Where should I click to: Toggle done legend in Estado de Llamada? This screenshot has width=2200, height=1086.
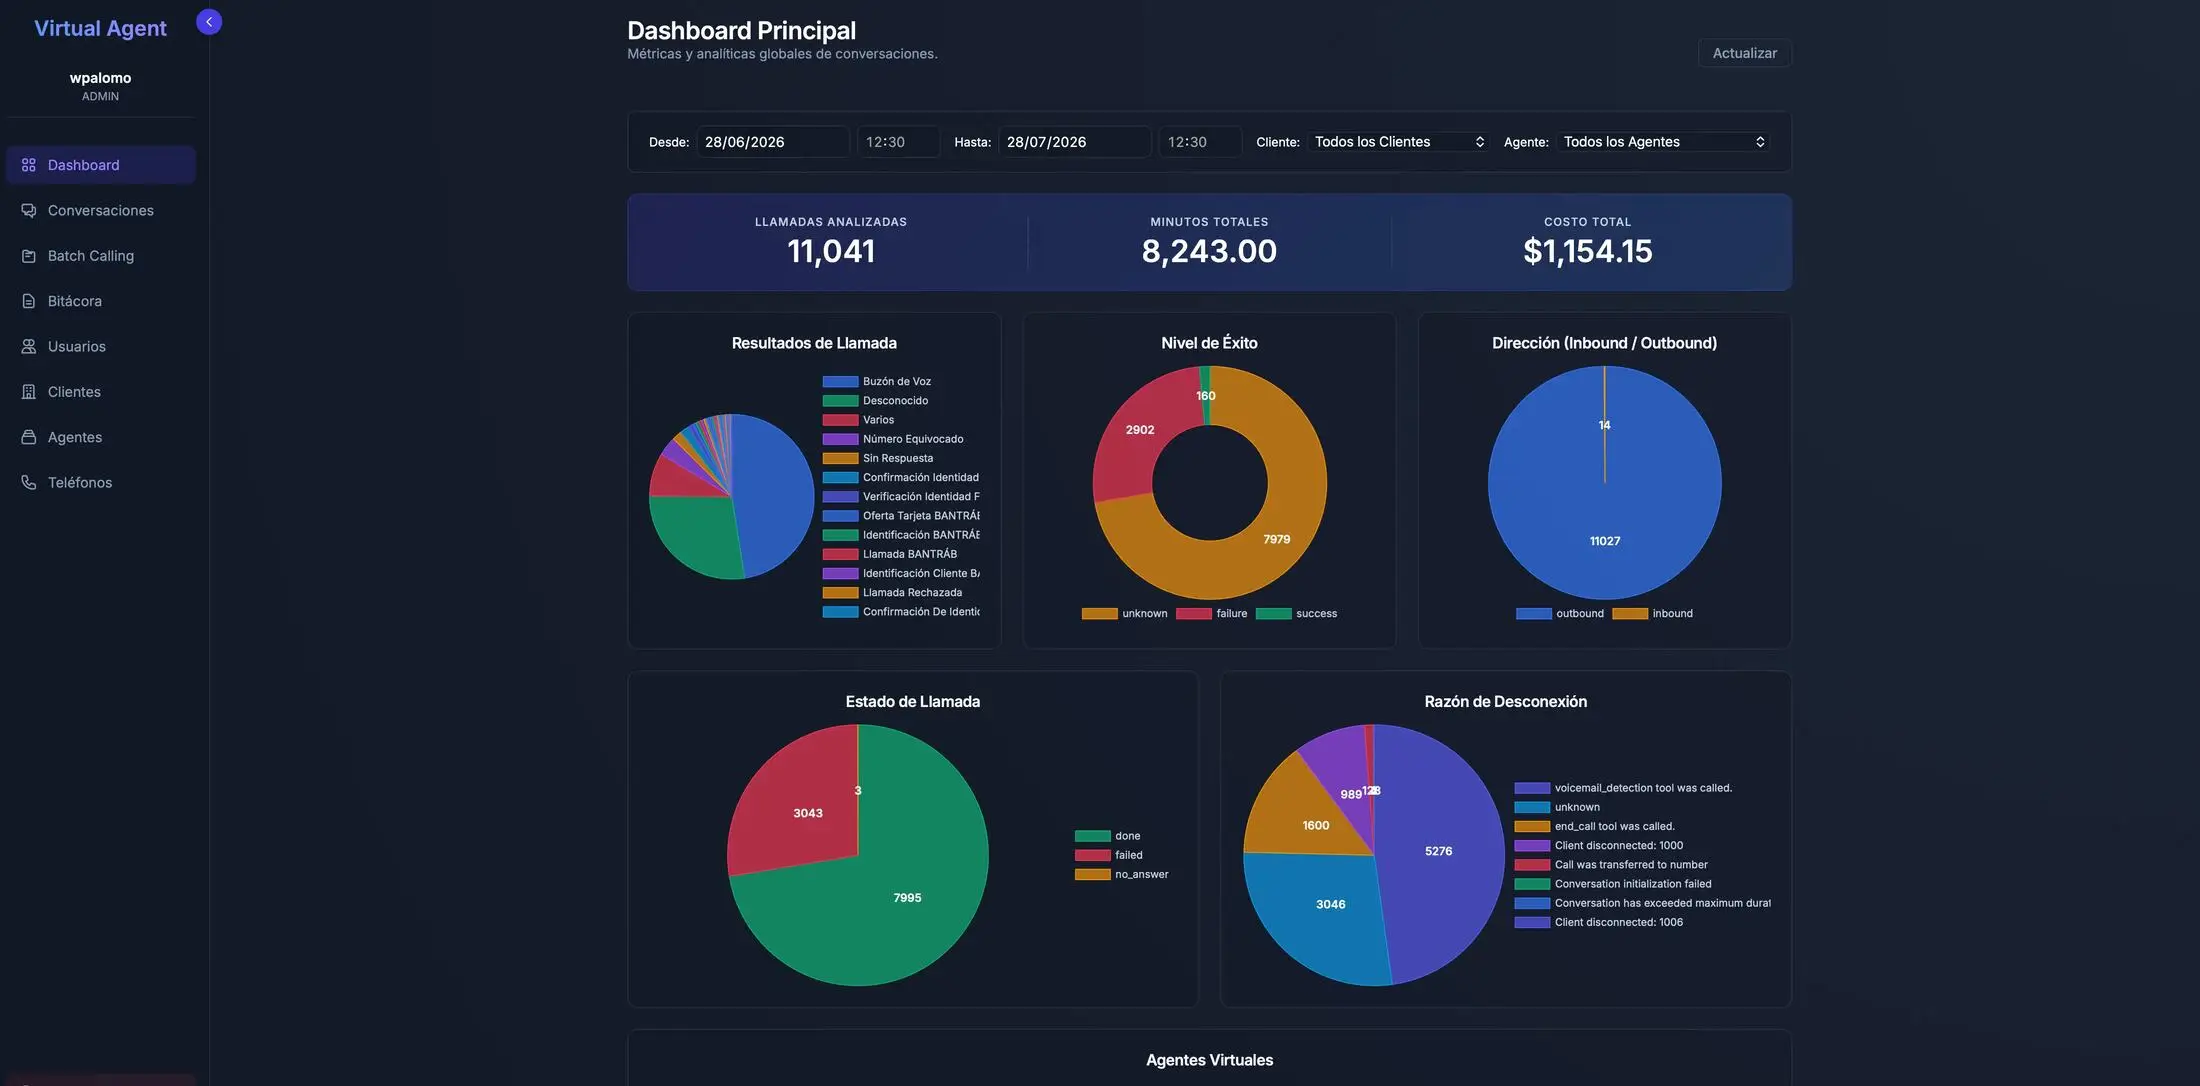tap(1107, 836)
